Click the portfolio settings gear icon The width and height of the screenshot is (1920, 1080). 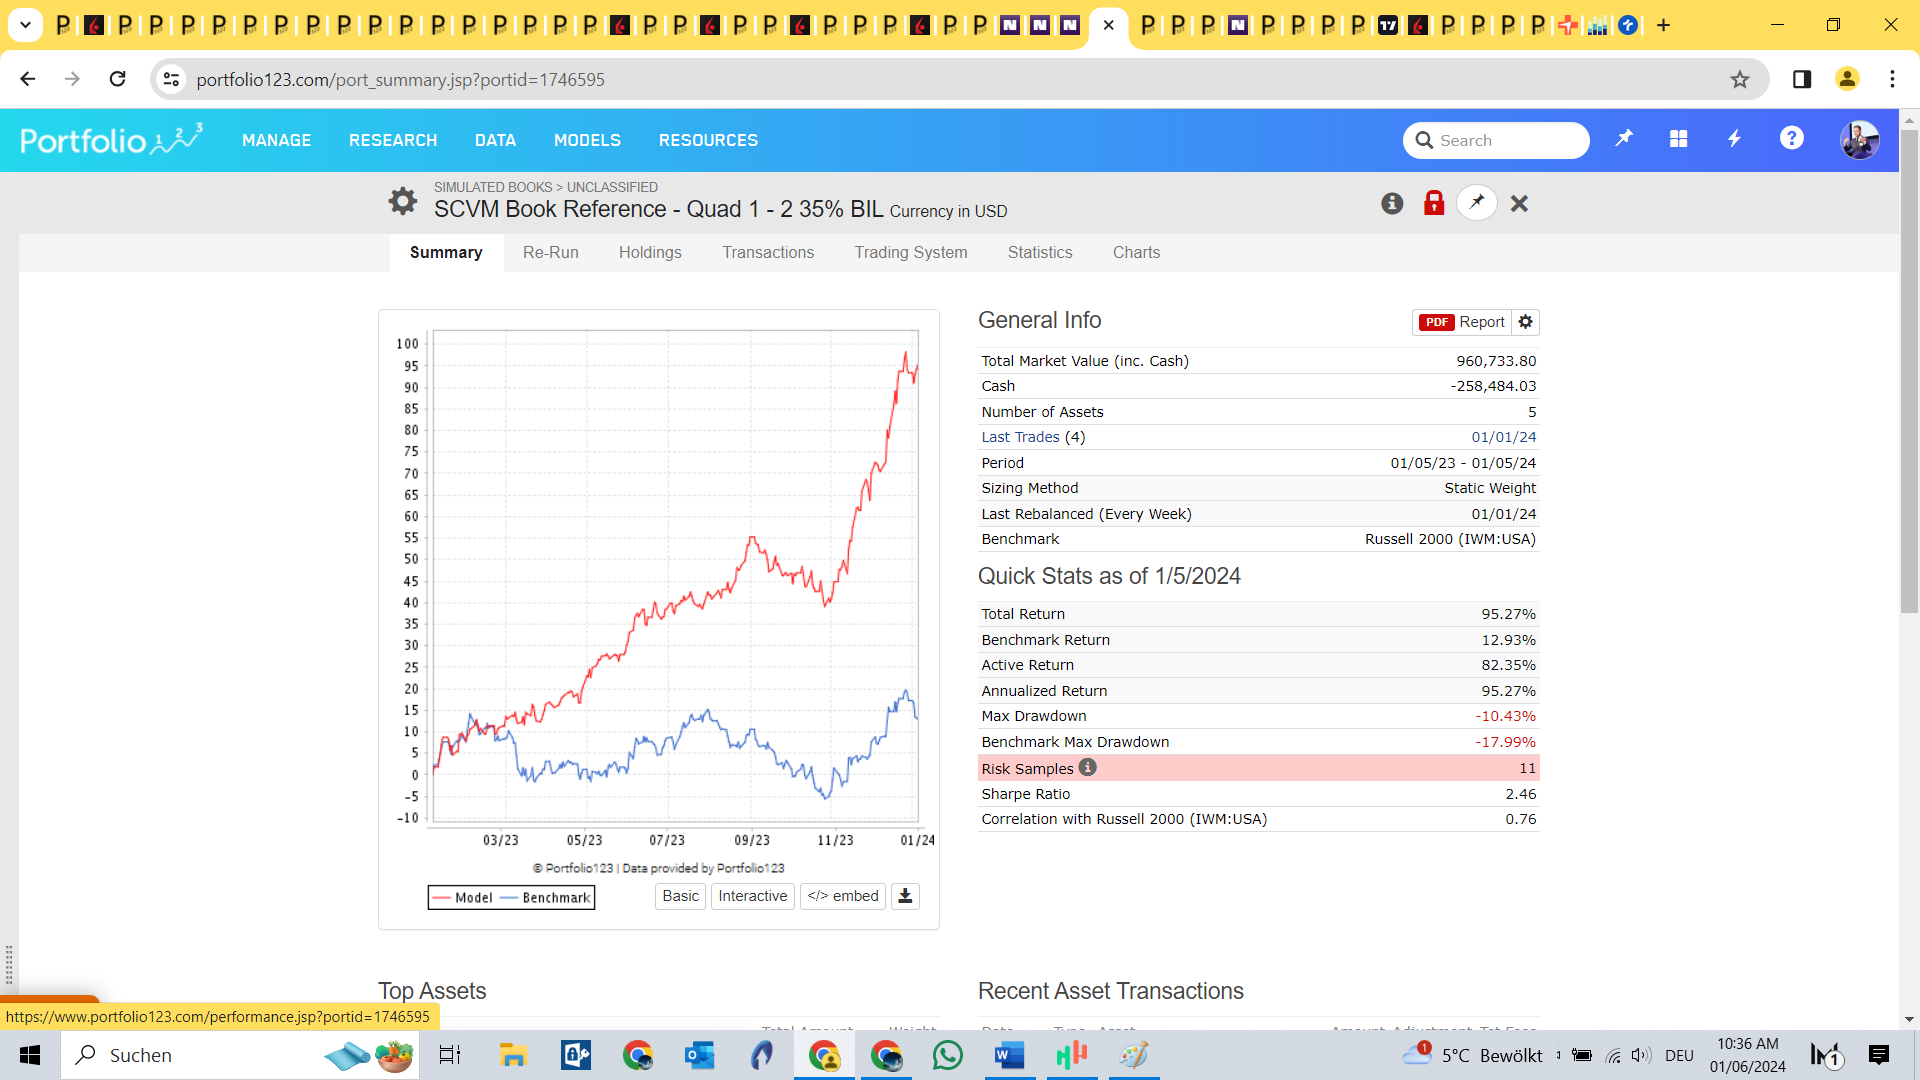402,201
